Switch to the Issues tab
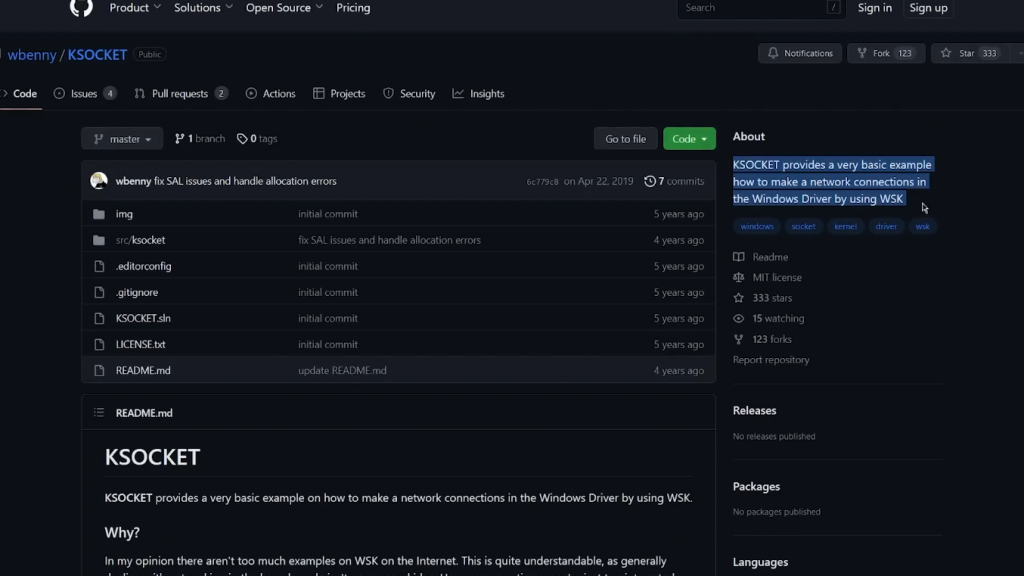Viewport: 1024px width, 576px height. pyautogui.click(x=84, y=94)
